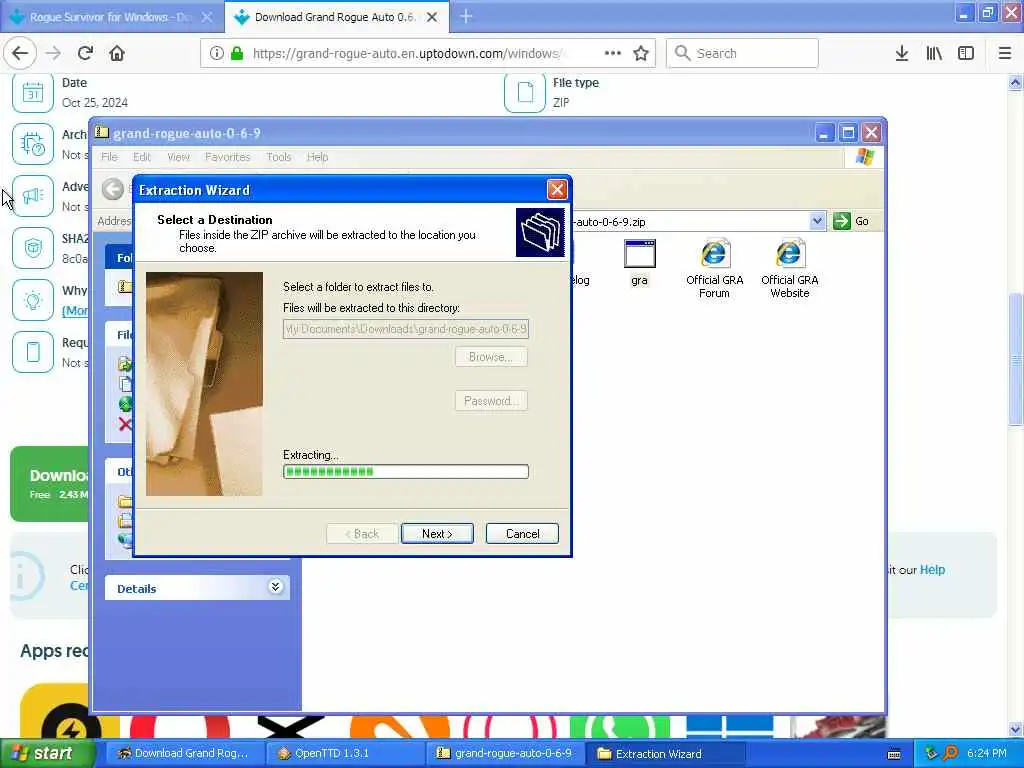Open Help menu in zip folder window
The image size is (1024, 768).
[x=317, y=157]
